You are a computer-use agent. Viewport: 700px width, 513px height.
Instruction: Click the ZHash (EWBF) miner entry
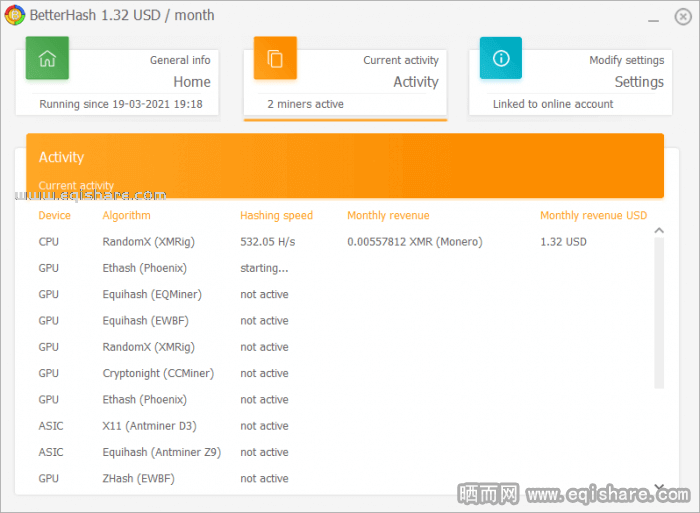pos(138,478)
